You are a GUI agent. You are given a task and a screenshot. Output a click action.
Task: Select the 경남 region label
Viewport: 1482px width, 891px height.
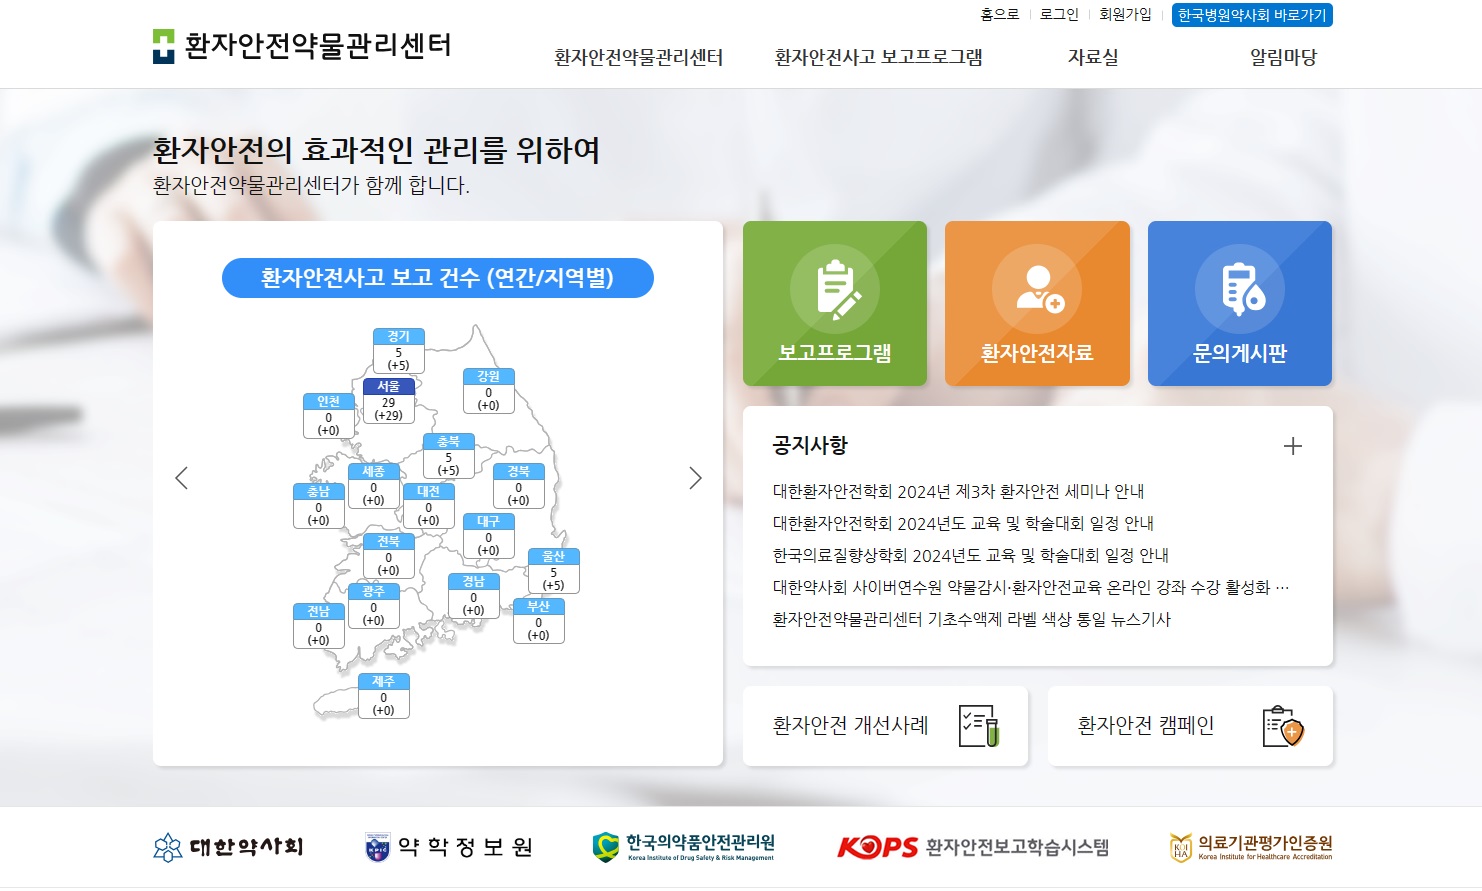pos(474,596)
